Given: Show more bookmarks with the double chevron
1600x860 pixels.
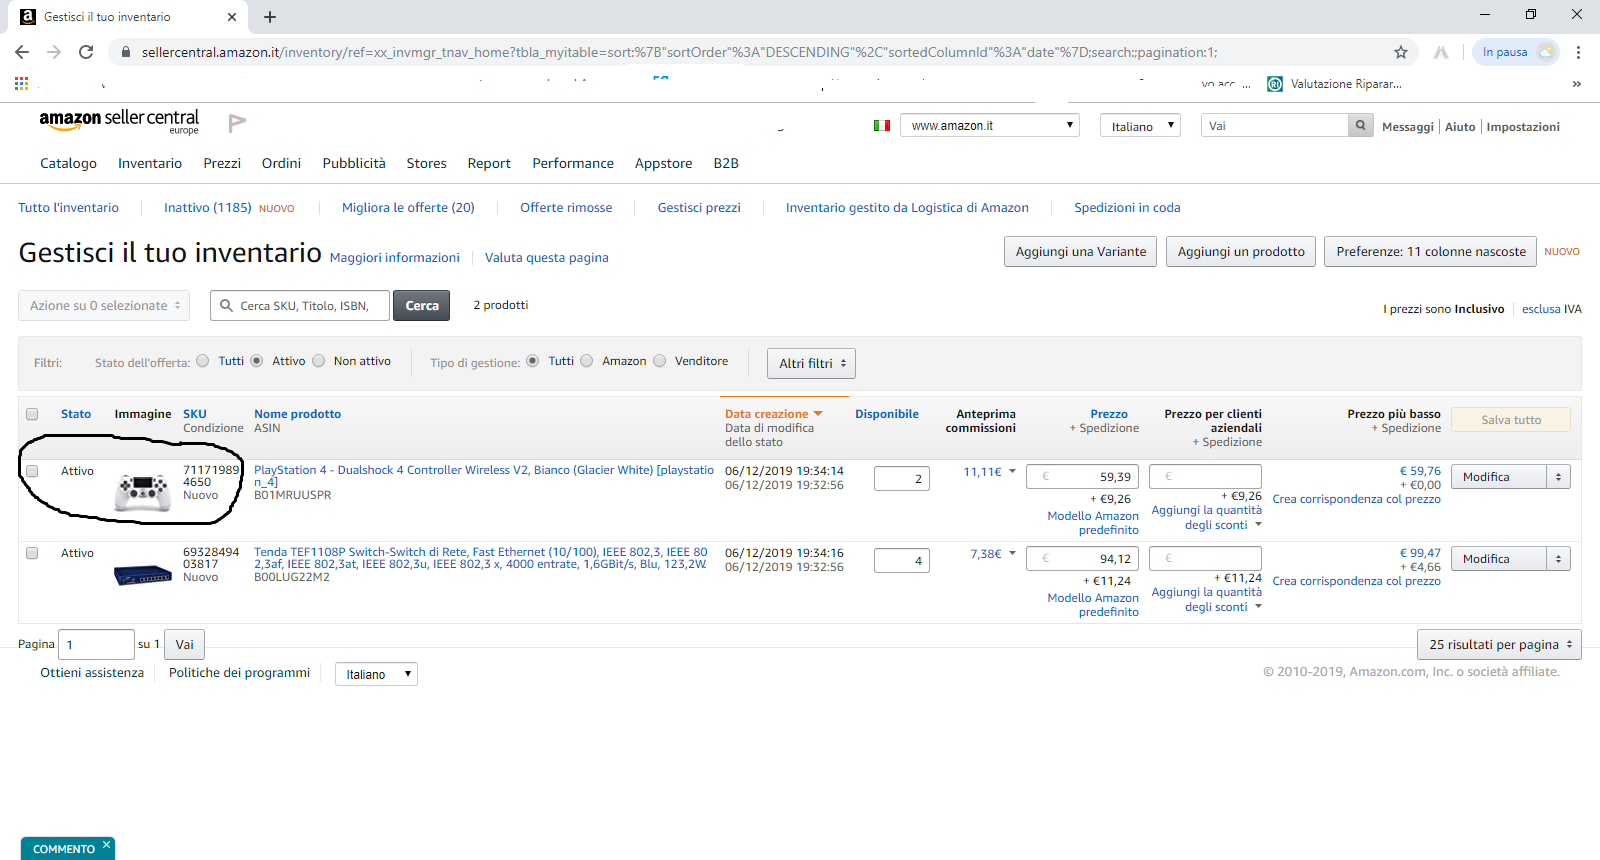Looking at the screenshot, I should [1577, 84].
